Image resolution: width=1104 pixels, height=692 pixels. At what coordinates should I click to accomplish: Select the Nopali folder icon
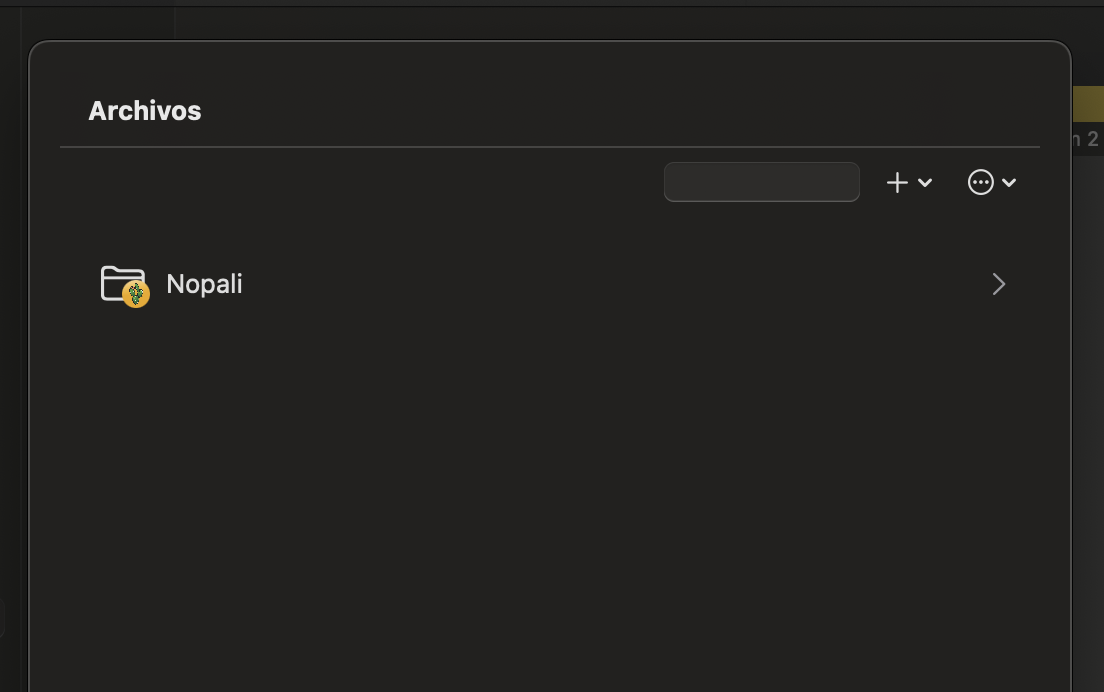coord(123,283)
